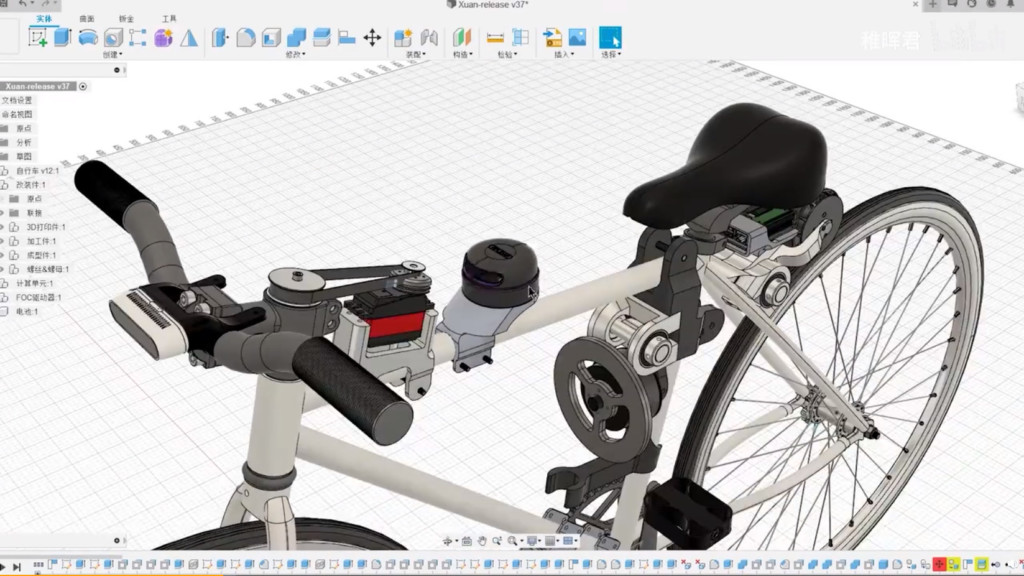Switch to the 钣金 tab
This screenshot has height=576, width=1024.
(x=127, y=19)
